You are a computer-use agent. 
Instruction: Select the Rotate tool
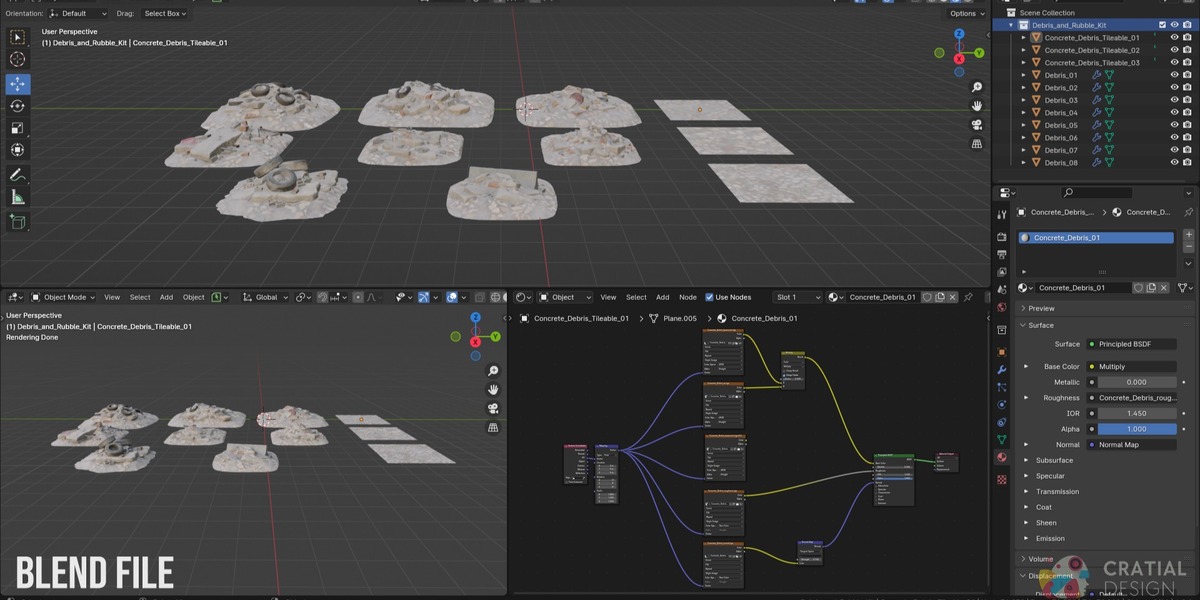point(18,106)
